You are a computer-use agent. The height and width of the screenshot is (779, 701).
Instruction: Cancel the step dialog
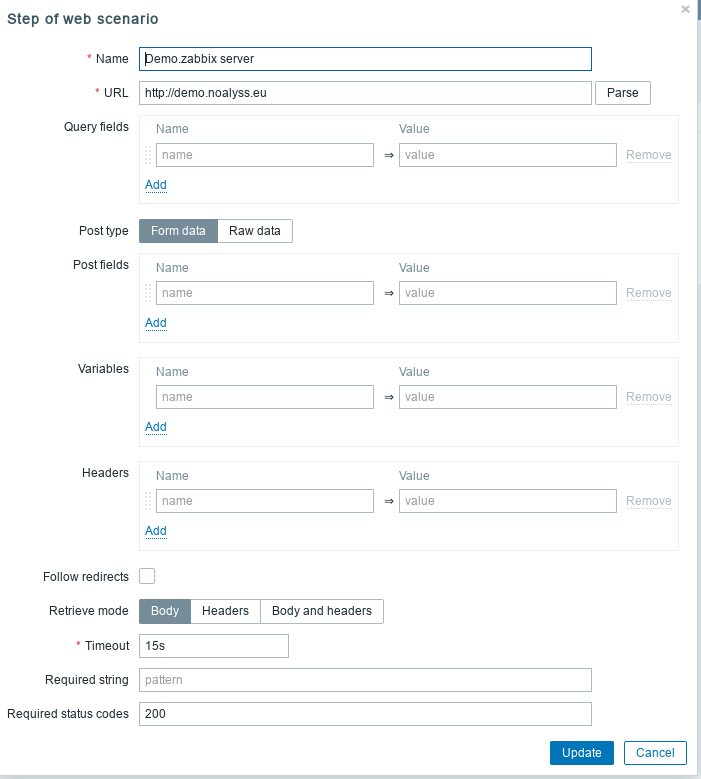click(x=655, y=753)
